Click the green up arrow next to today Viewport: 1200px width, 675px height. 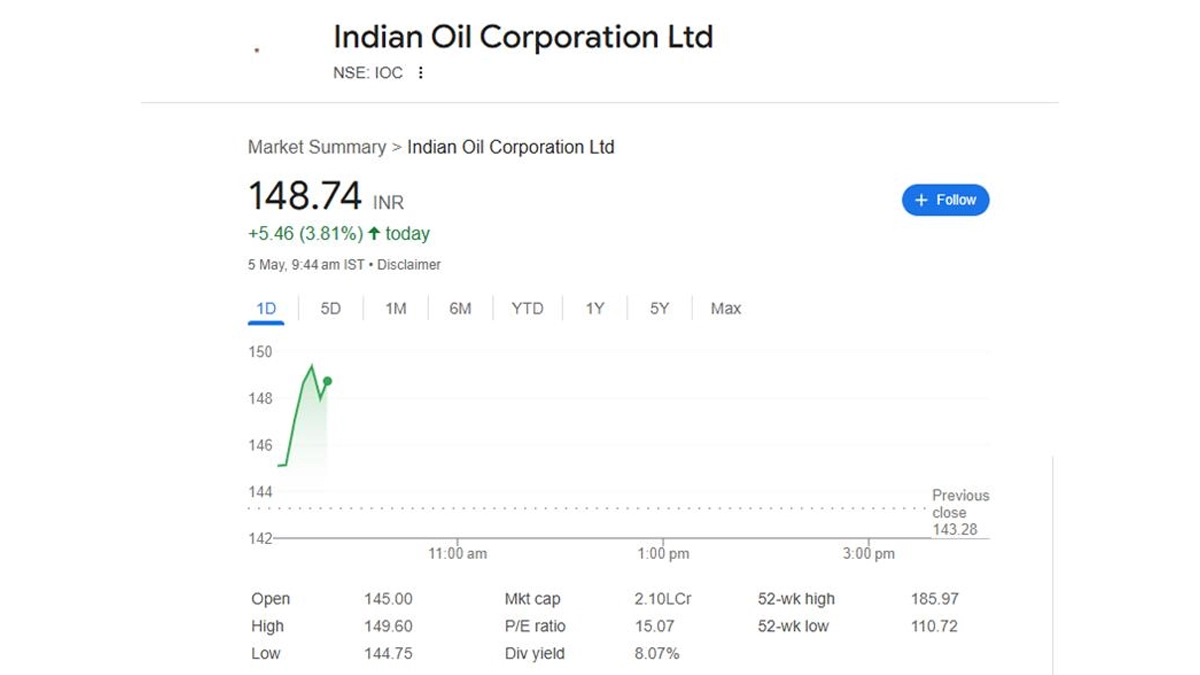click(x=374, y=234)
